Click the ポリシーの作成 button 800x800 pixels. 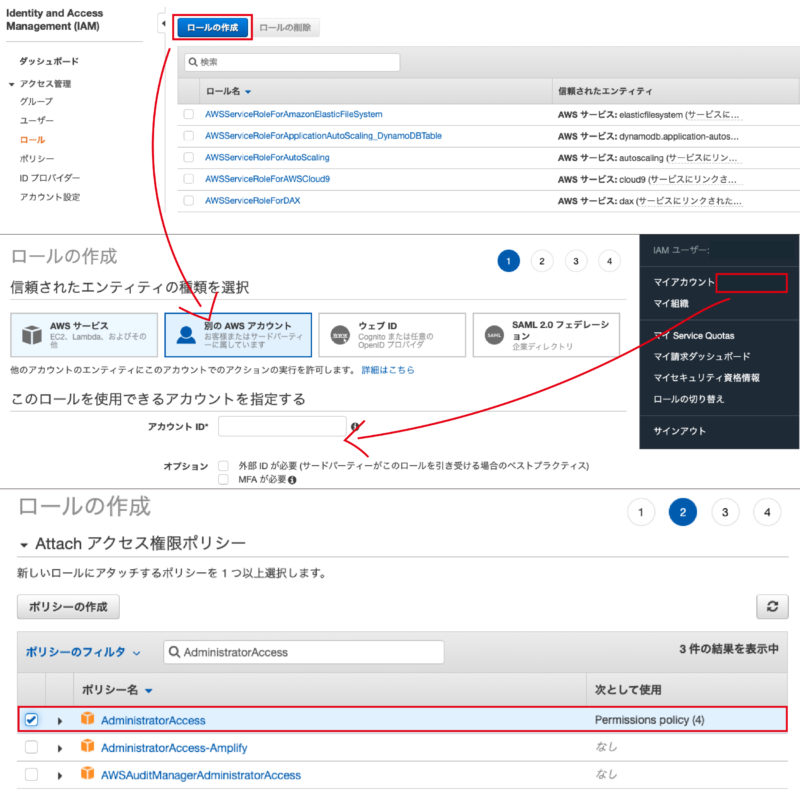point(68,607)
